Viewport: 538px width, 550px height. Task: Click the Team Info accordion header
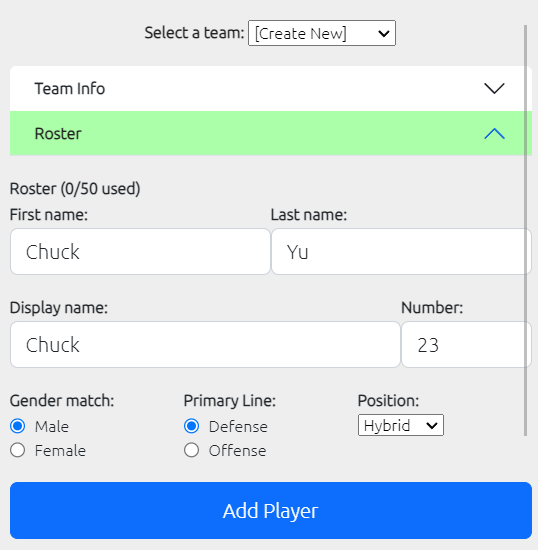(x=271, y=88)
